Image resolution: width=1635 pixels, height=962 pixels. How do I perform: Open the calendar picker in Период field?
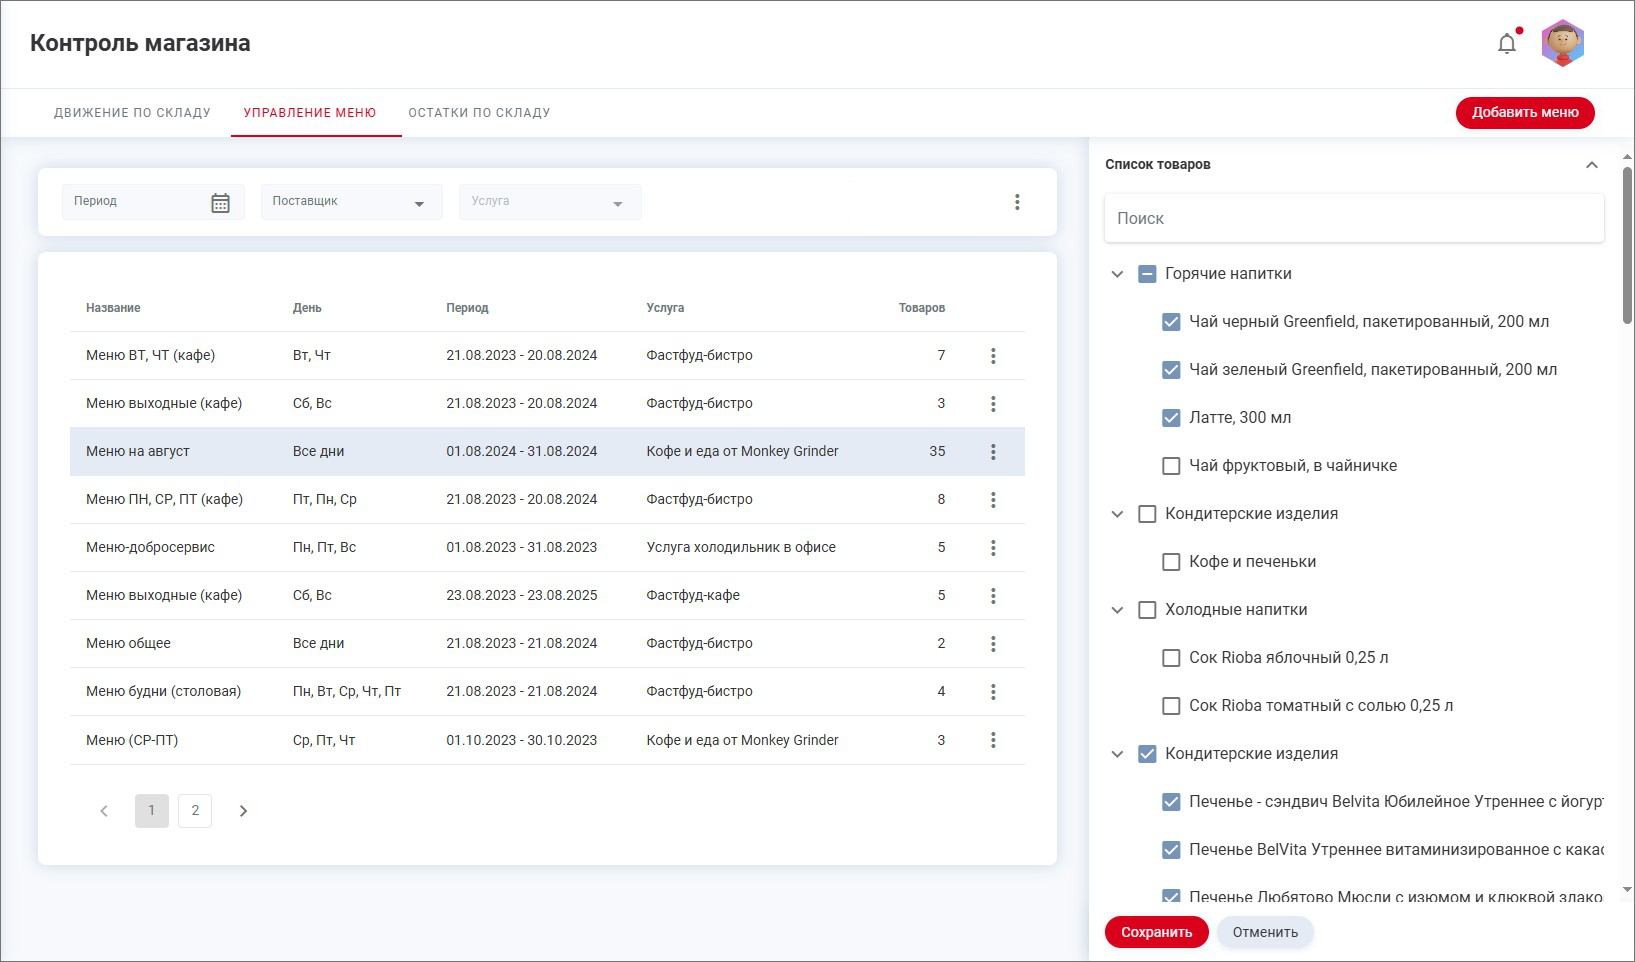coord(220,203)
